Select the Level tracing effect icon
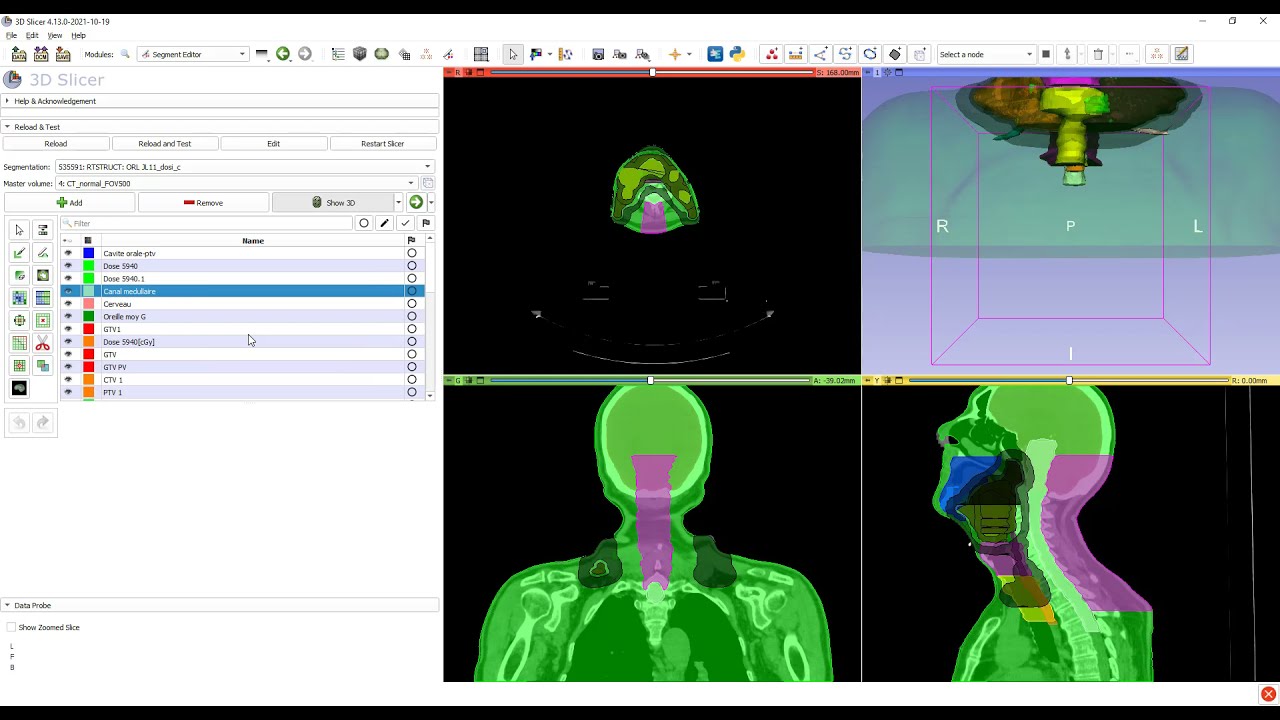This screenshot has width=1280, height=720. 42,276
